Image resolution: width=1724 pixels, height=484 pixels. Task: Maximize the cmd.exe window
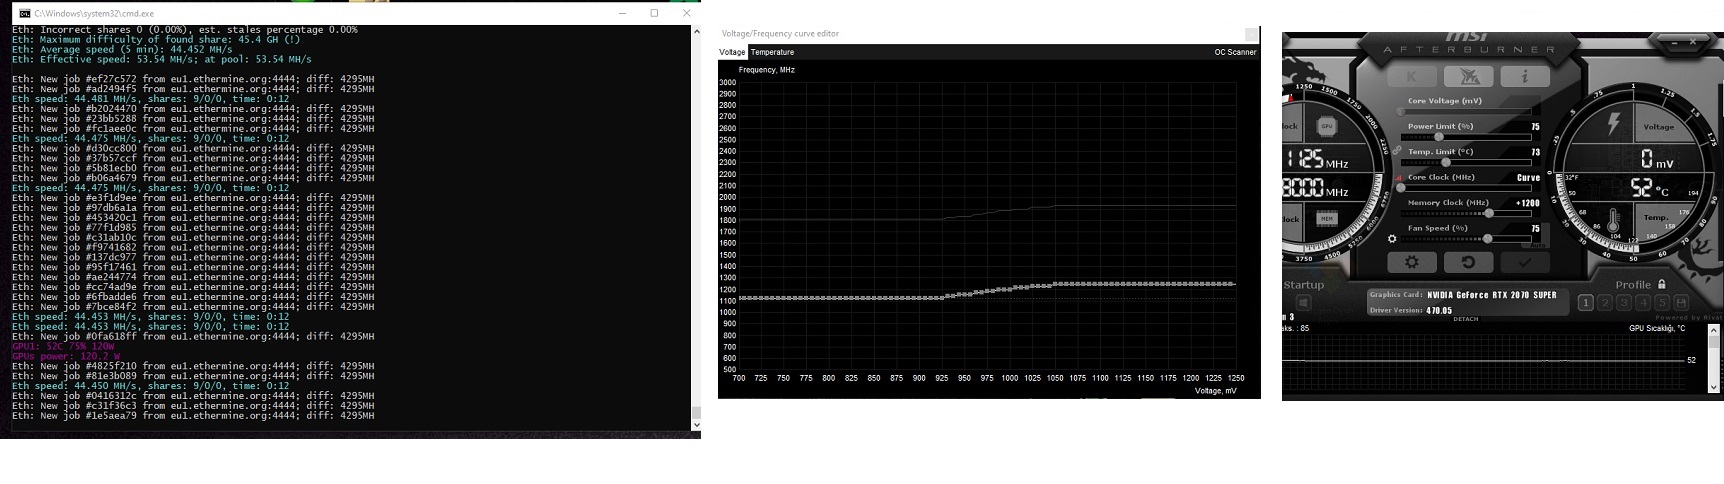(x=654, y=13)
